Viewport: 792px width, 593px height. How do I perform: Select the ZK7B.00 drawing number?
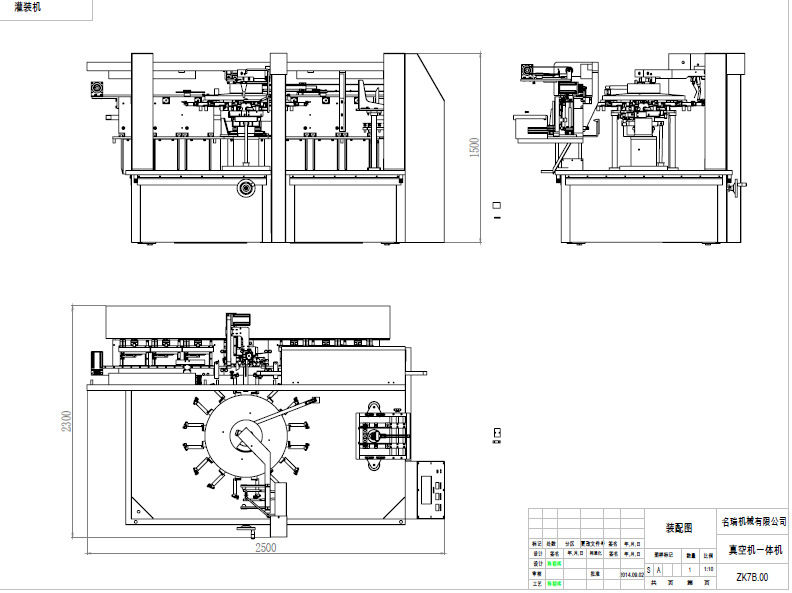(754, 577)
